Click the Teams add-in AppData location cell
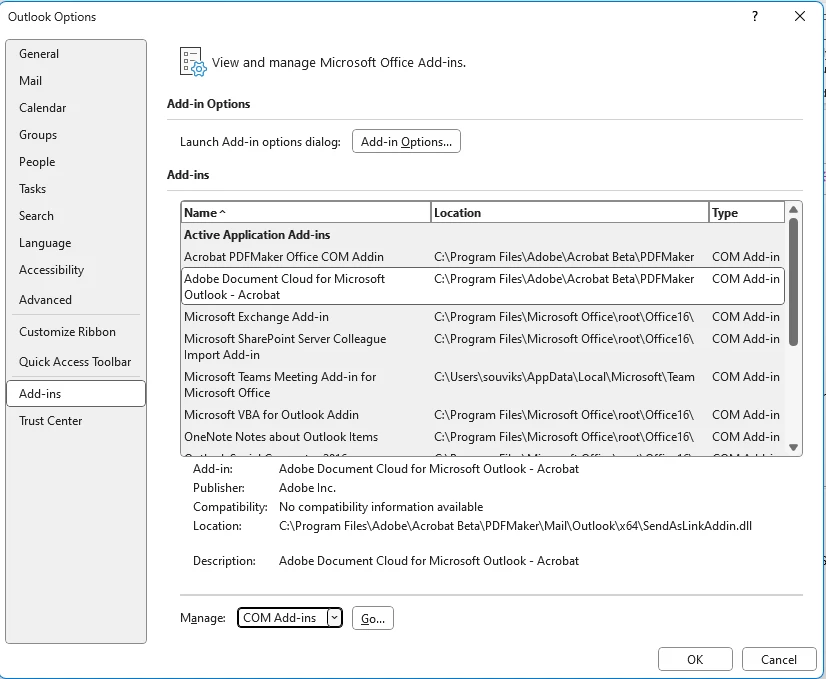Image resolution: width=826 pixels, height=679 pixels. (x=564, y=377)
